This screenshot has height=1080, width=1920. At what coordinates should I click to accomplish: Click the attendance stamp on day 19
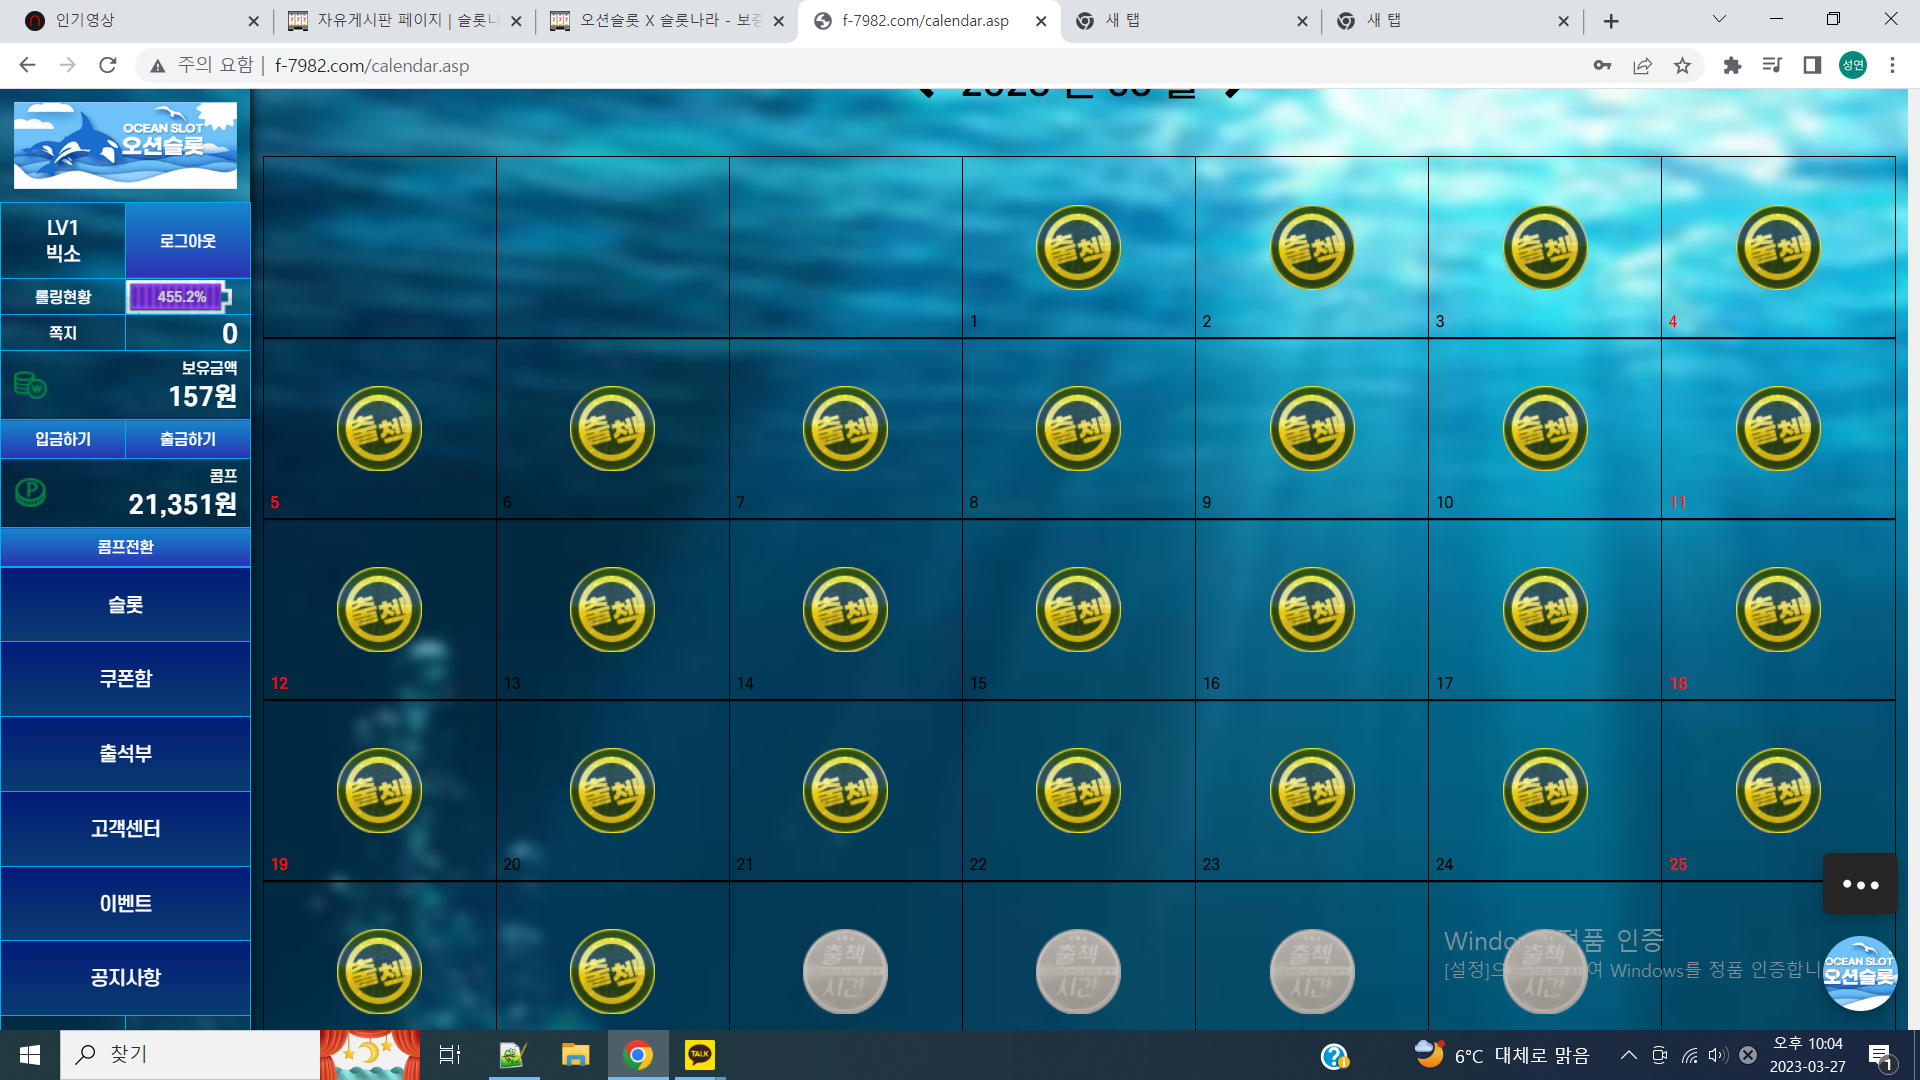click(379, 790)
